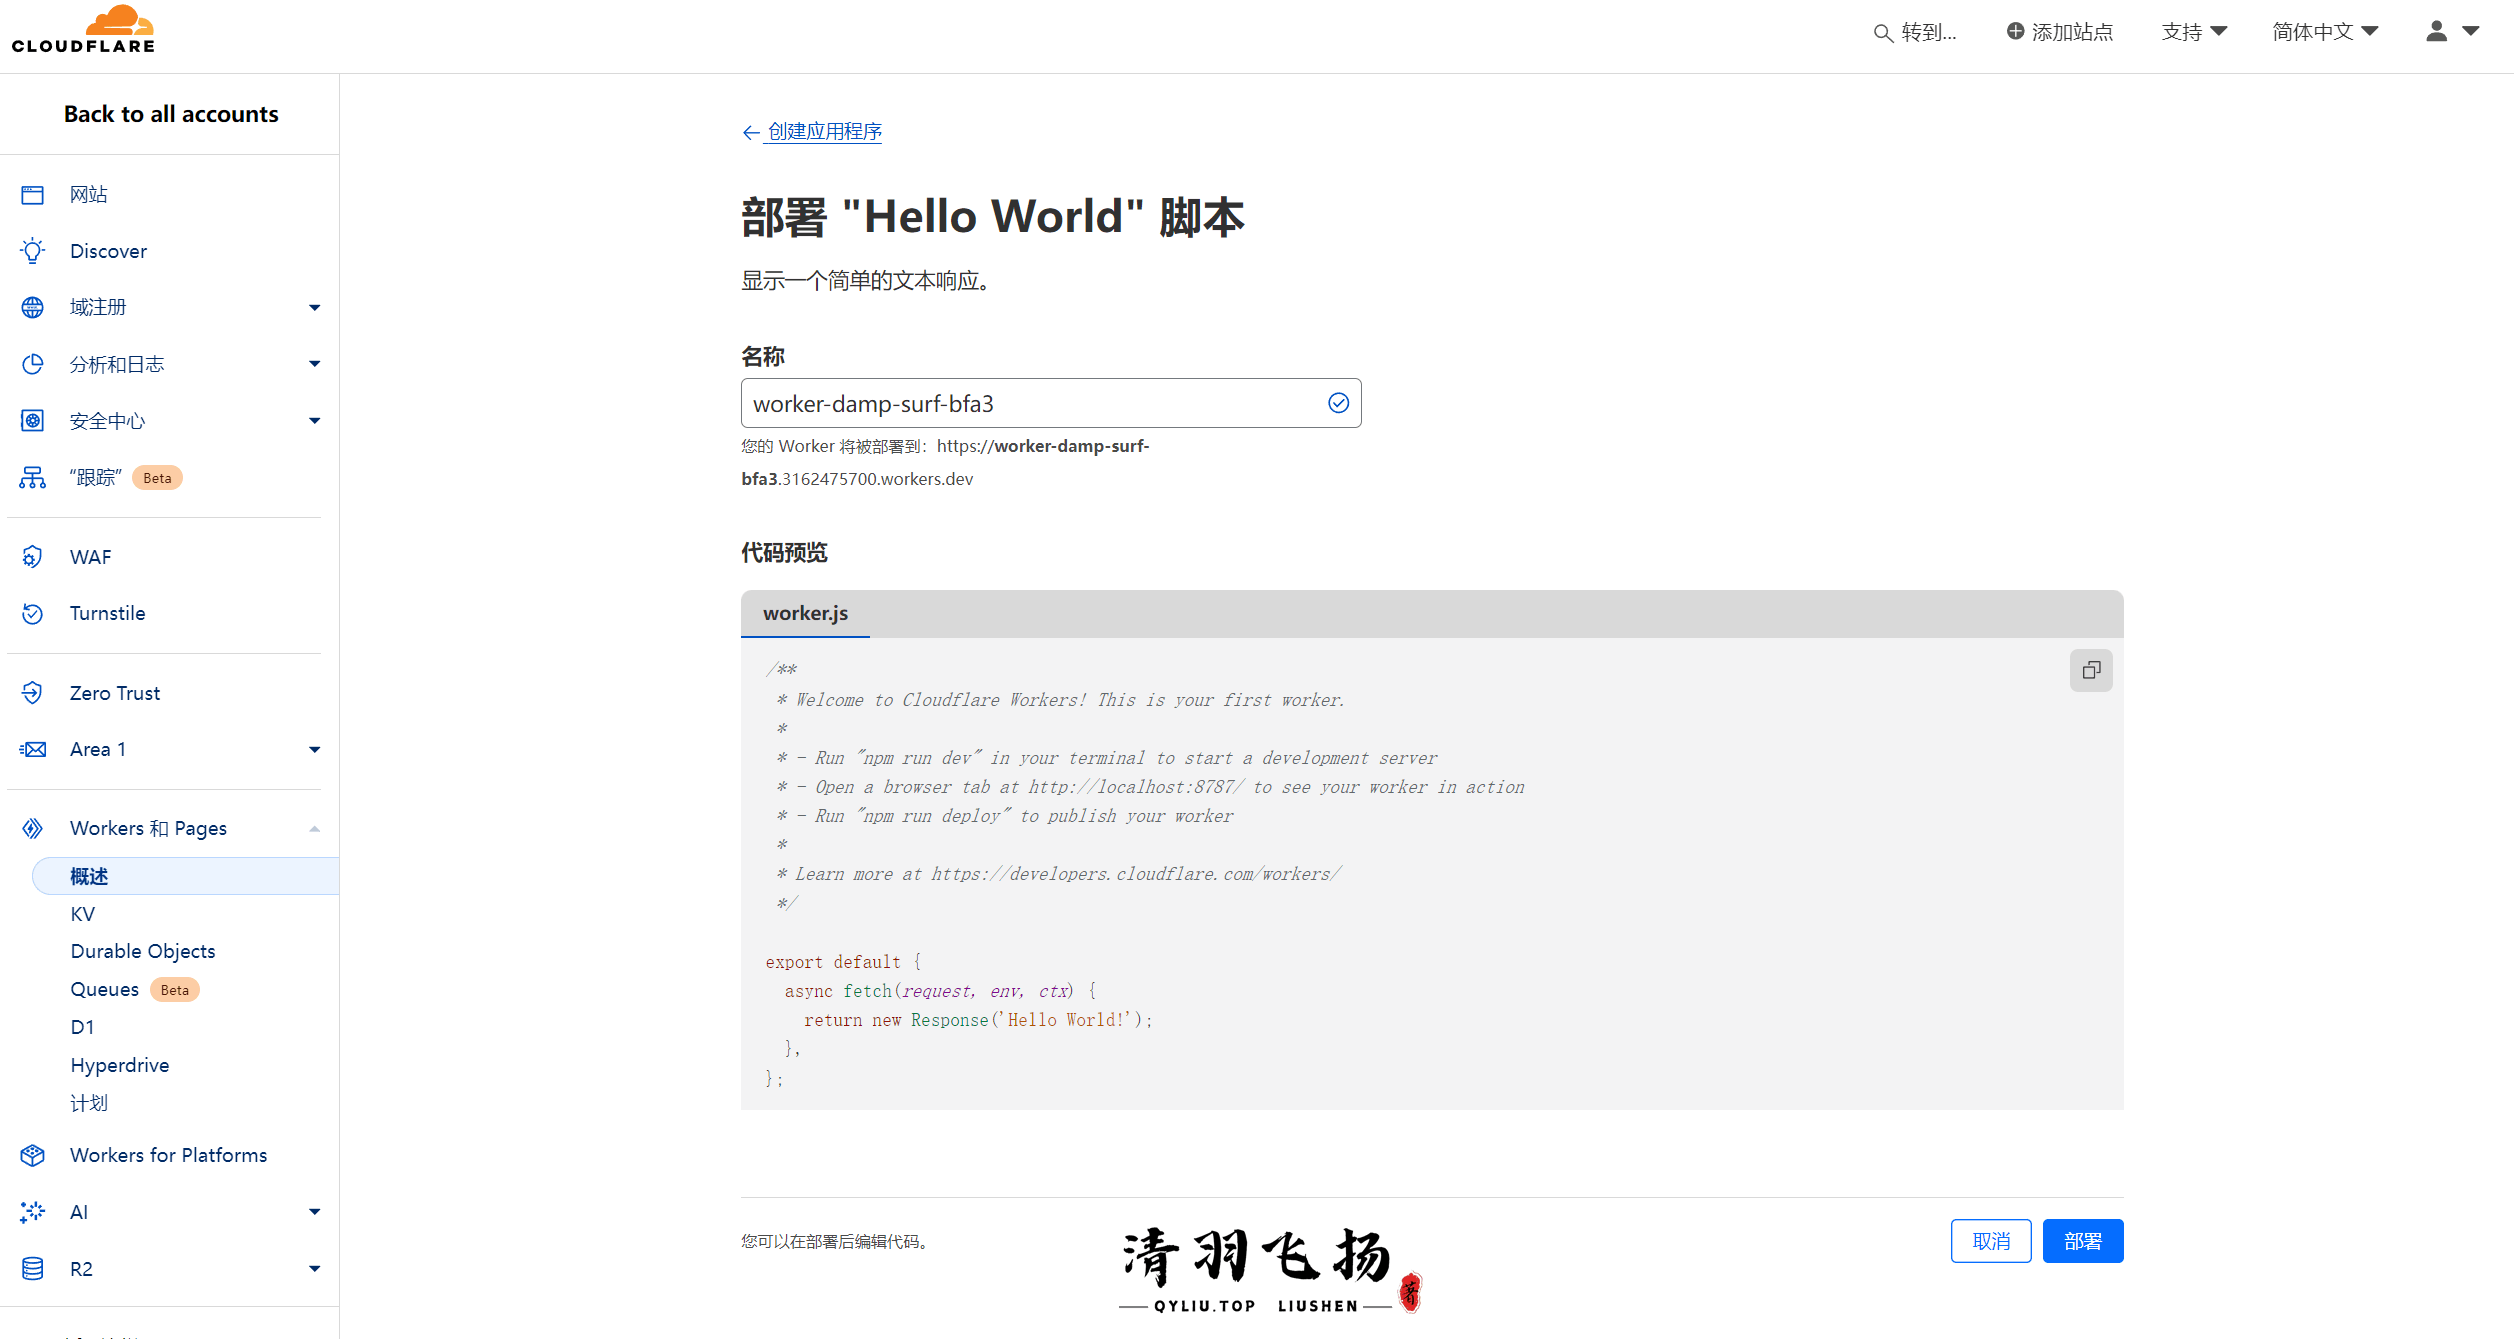Click the Workers for Platforms cube icon
Screen dimensions: 2514x1339
33,1156
